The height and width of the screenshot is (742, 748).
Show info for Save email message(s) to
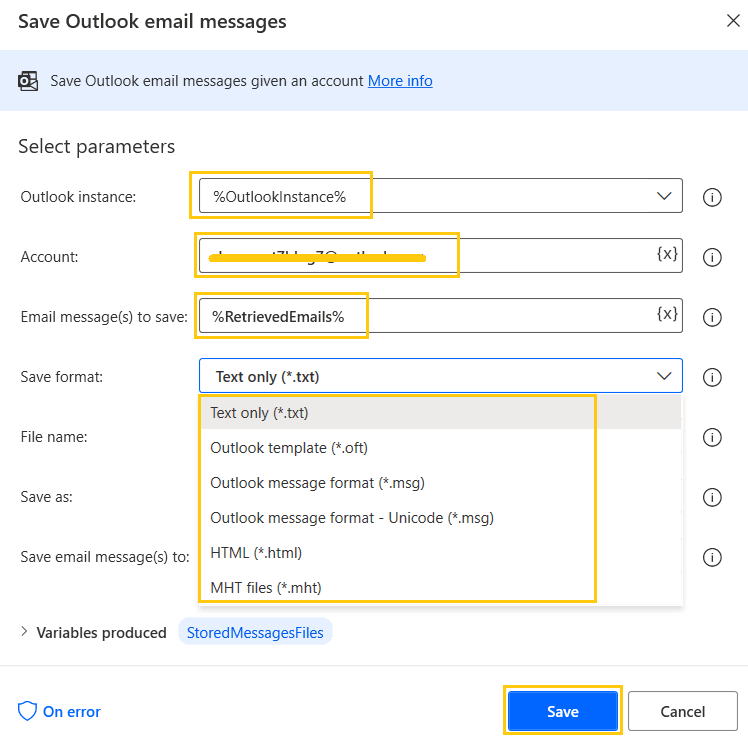pos(712,557)
